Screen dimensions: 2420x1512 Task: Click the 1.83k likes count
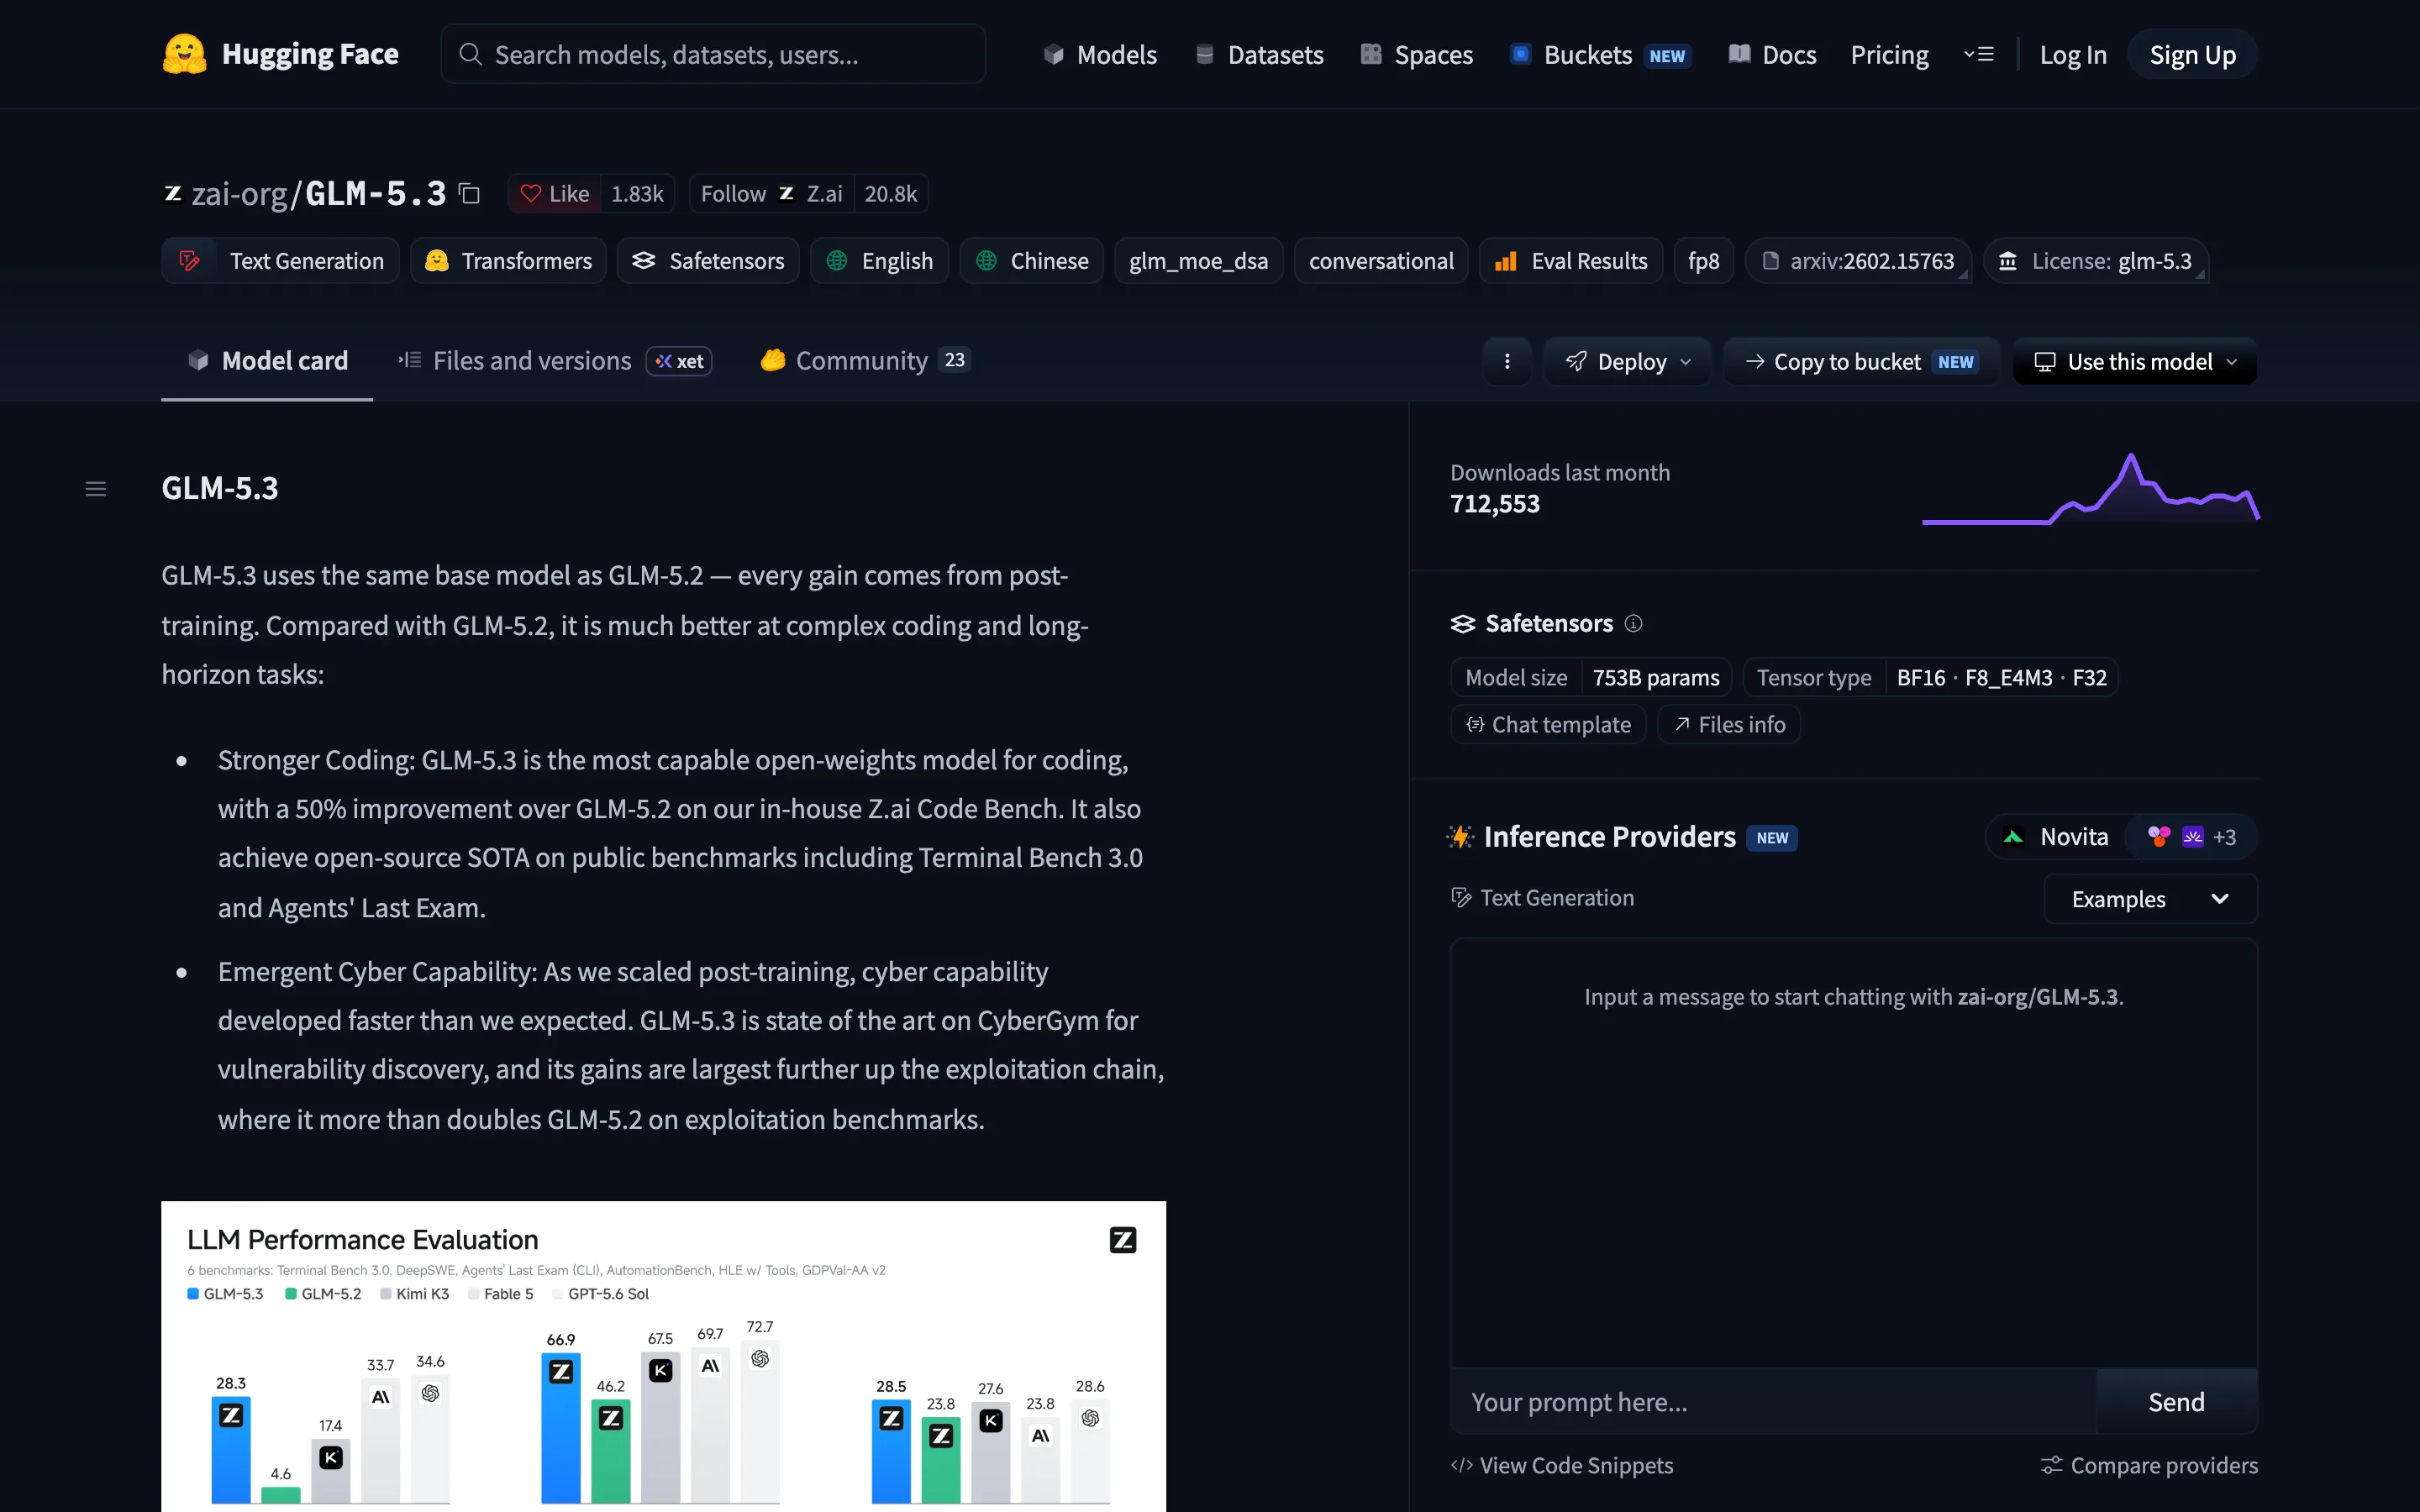pyautogui.click(x=637, y=194)
